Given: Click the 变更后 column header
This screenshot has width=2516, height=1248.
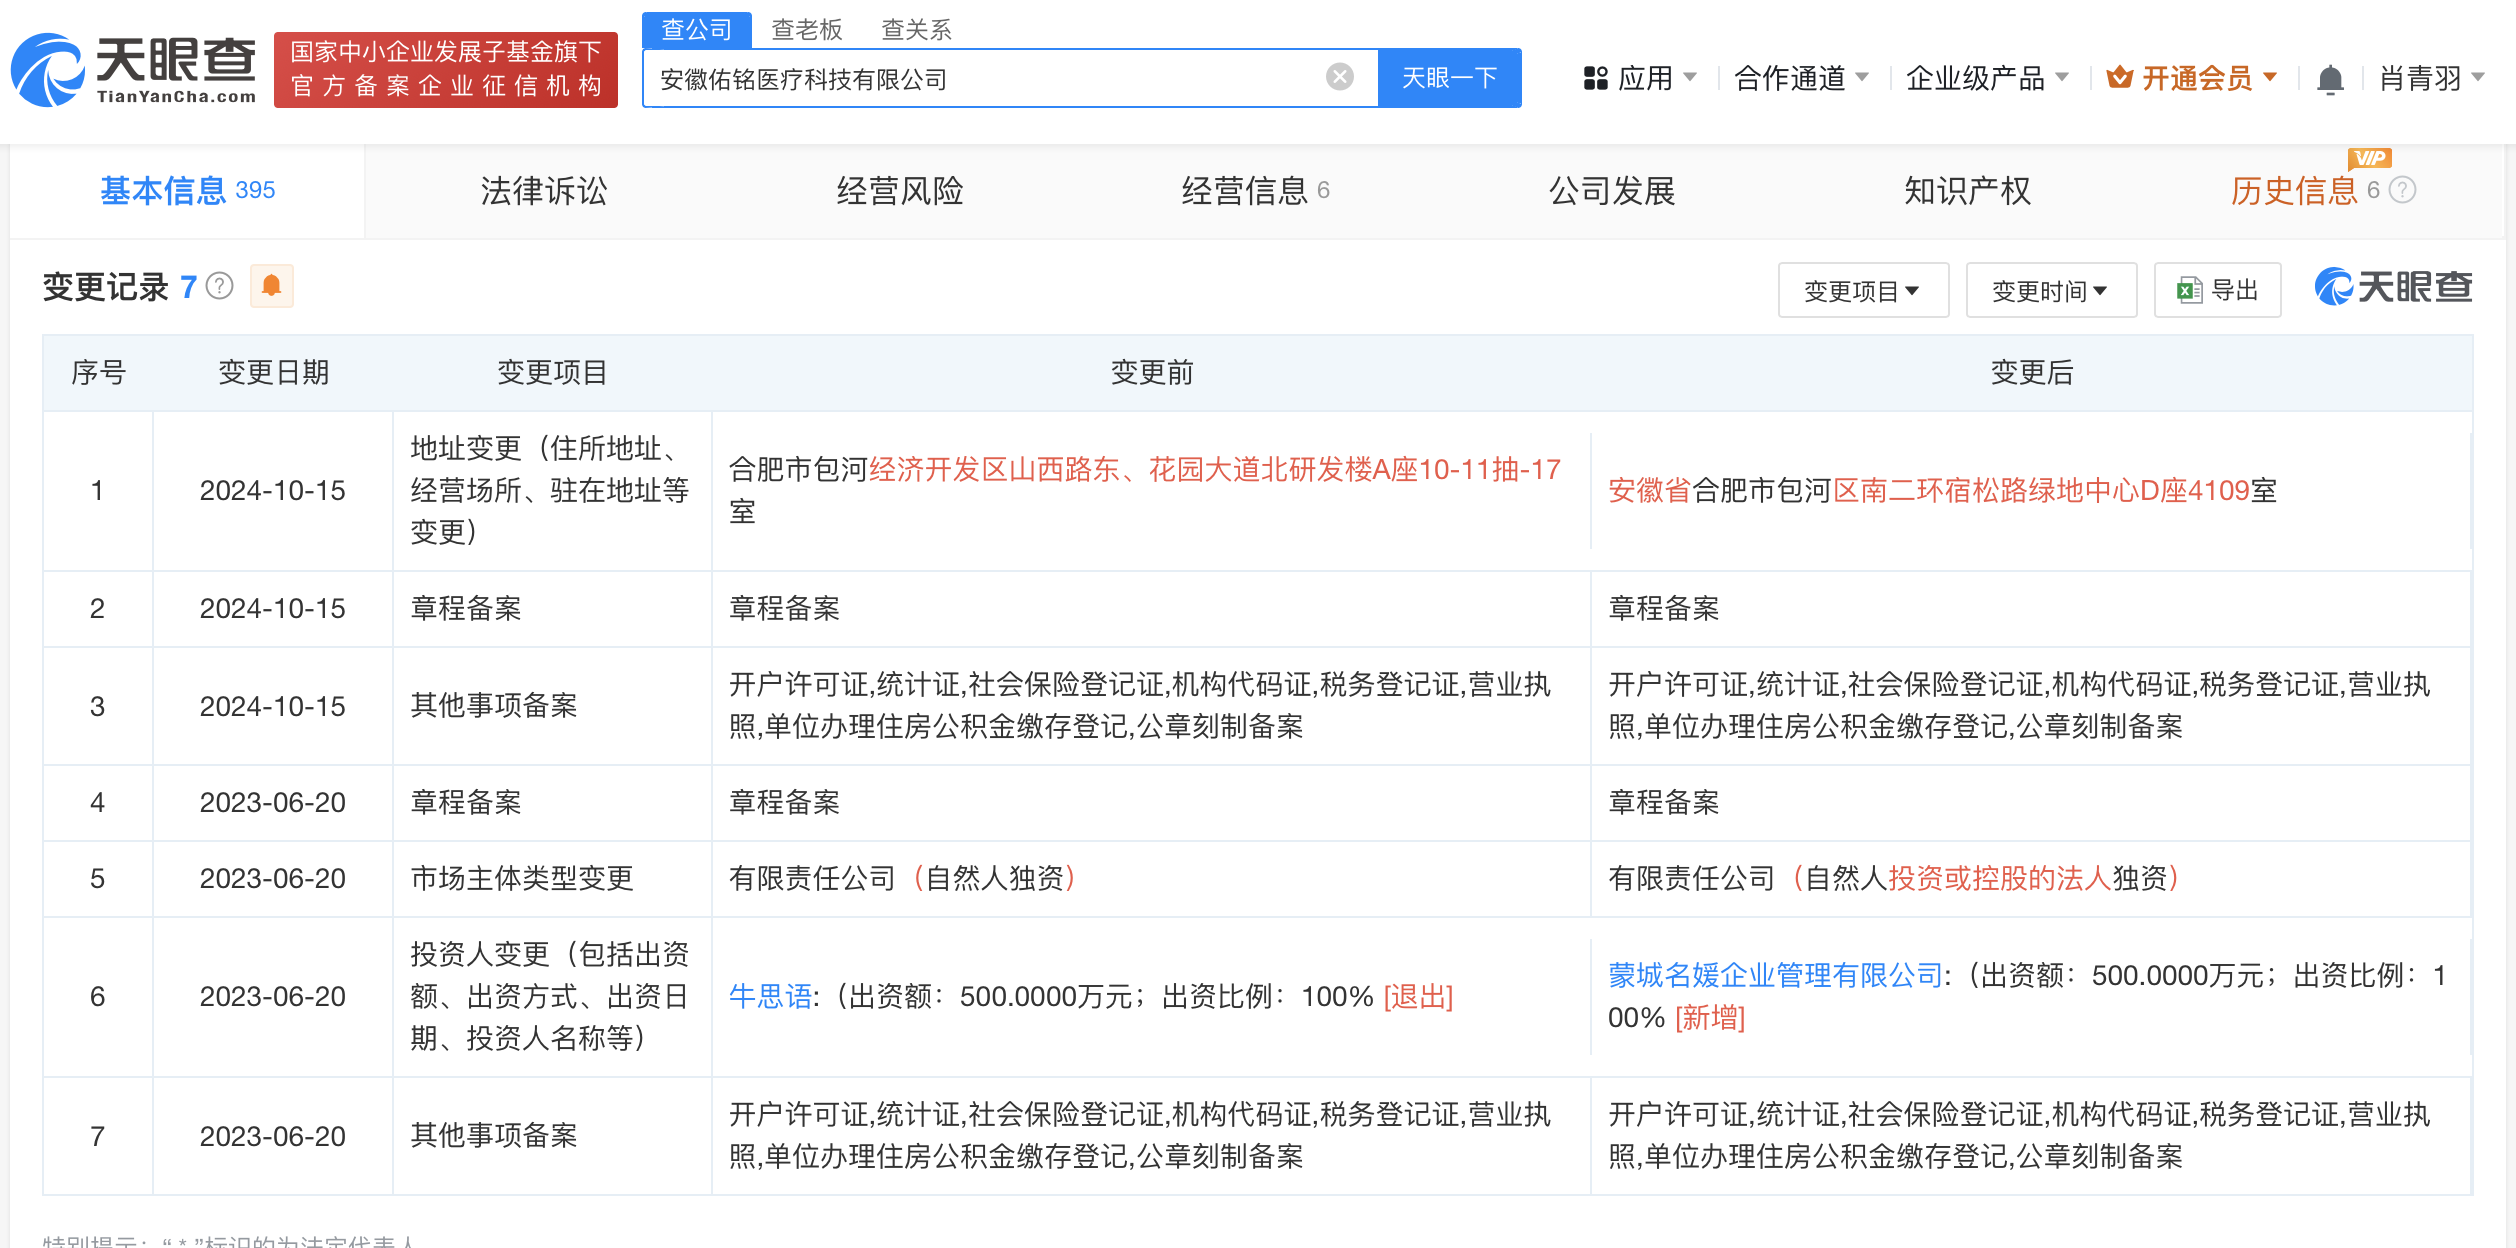Looking at the screenshot, I should tap(2032, 372).
